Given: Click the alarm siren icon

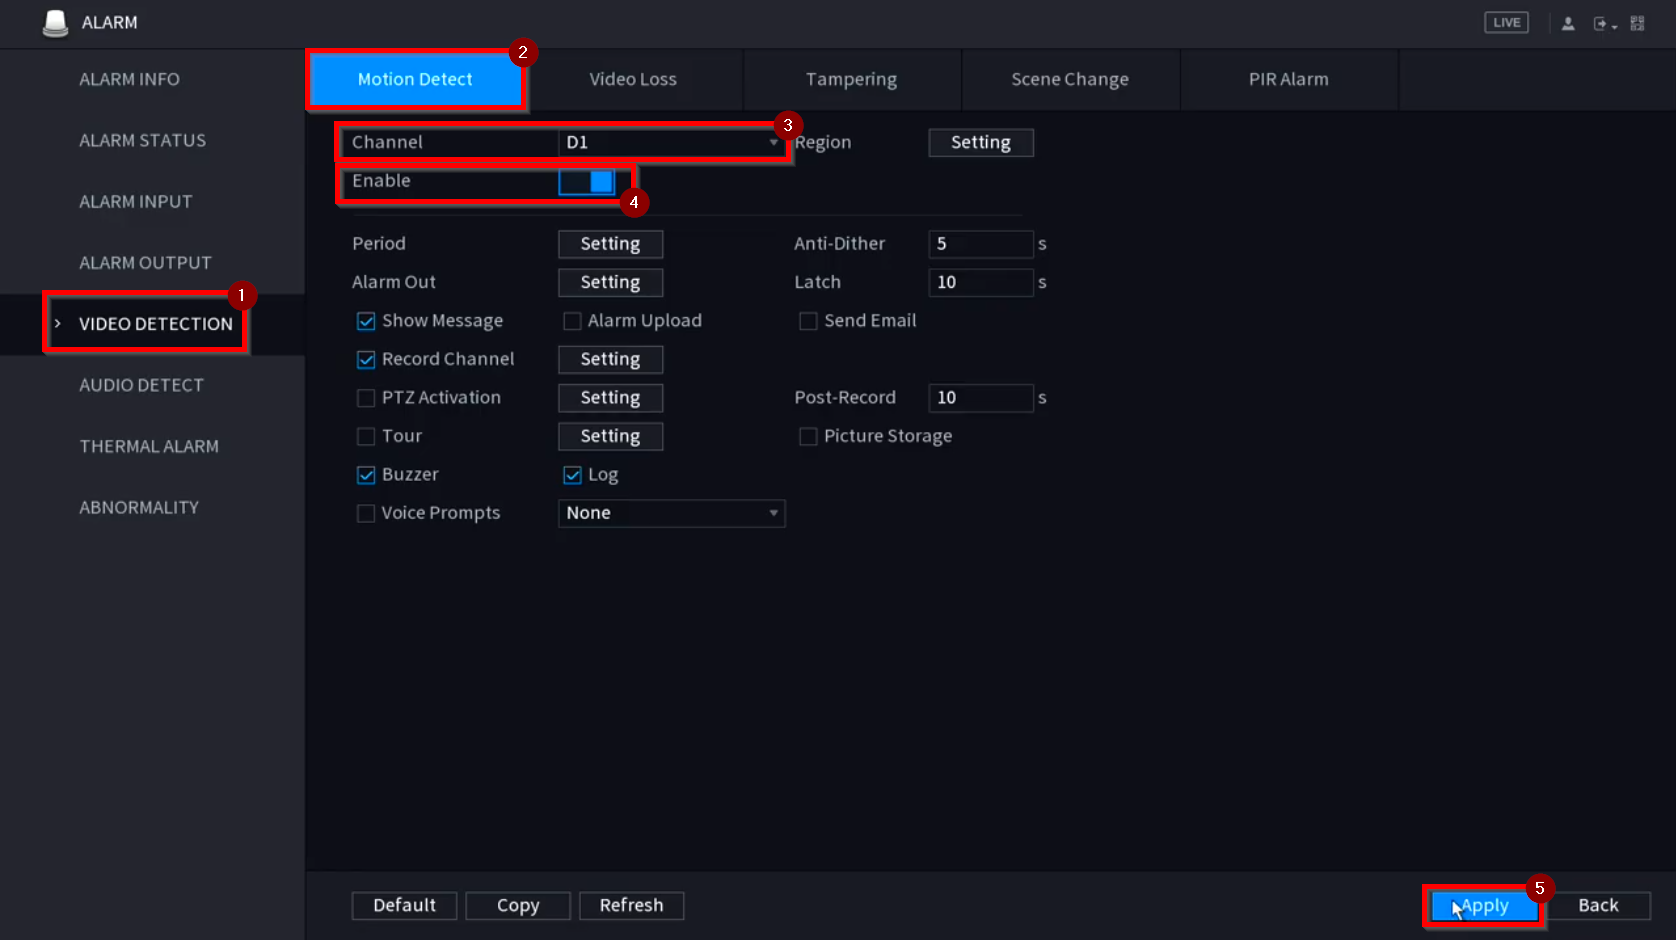Looking at the screenshot, I should pyautogui.click(x=56, y=23).
